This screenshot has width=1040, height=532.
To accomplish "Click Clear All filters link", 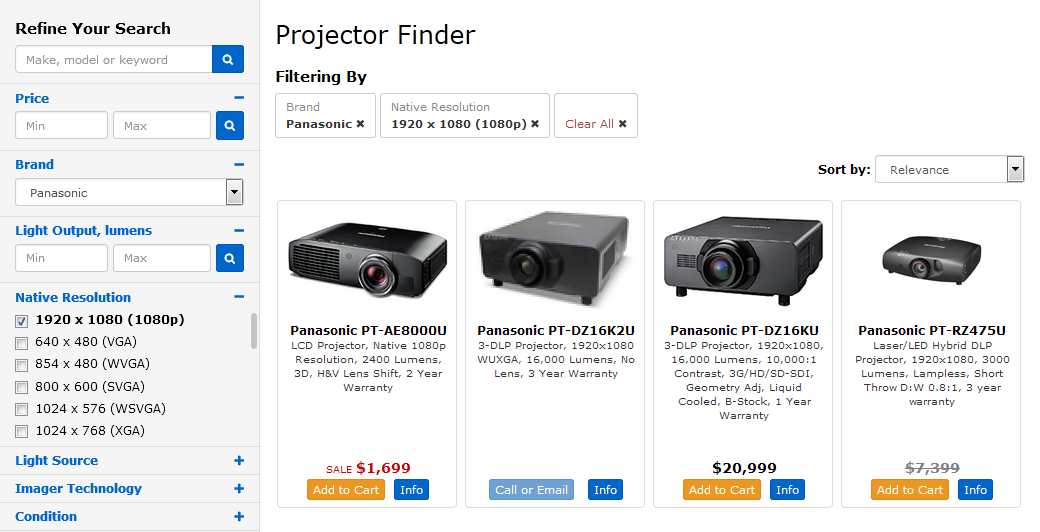I will point(595,124).
